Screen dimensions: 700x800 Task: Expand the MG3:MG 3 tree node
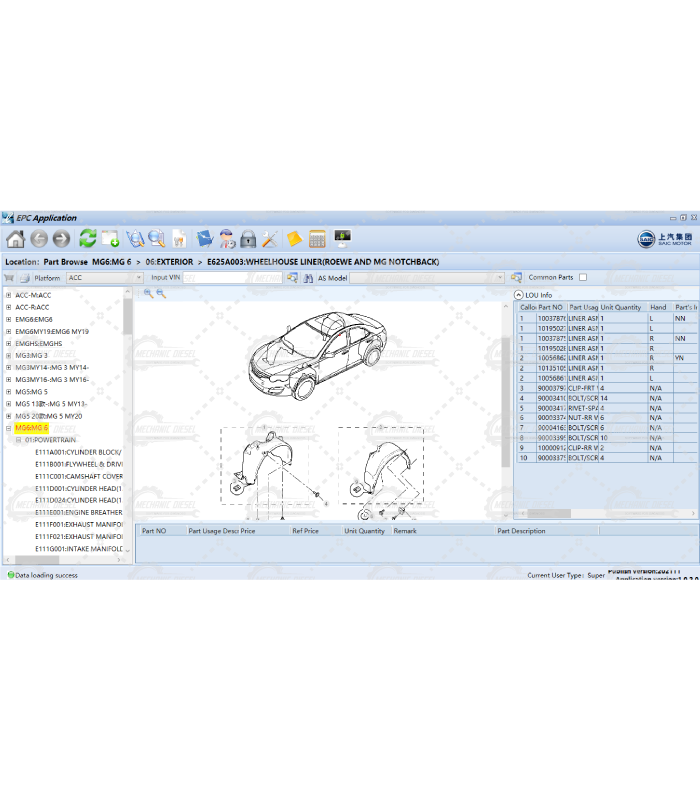pyautogui.click(x=8, y=356)
